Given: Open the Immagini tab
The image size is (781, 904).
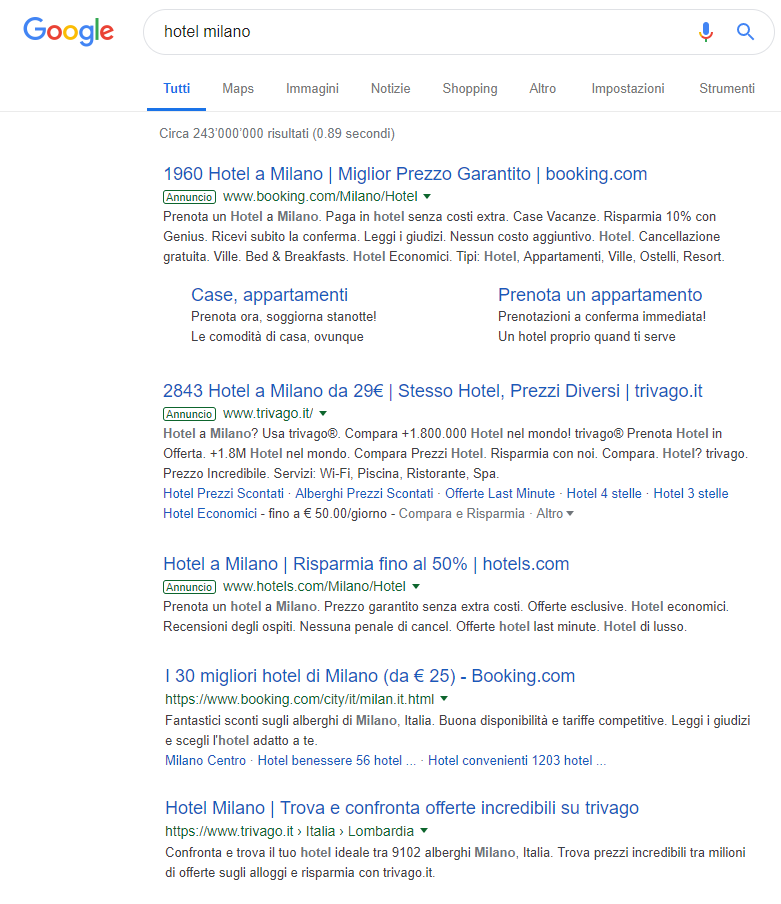Looking at the screenshot, I should [312, 88].
